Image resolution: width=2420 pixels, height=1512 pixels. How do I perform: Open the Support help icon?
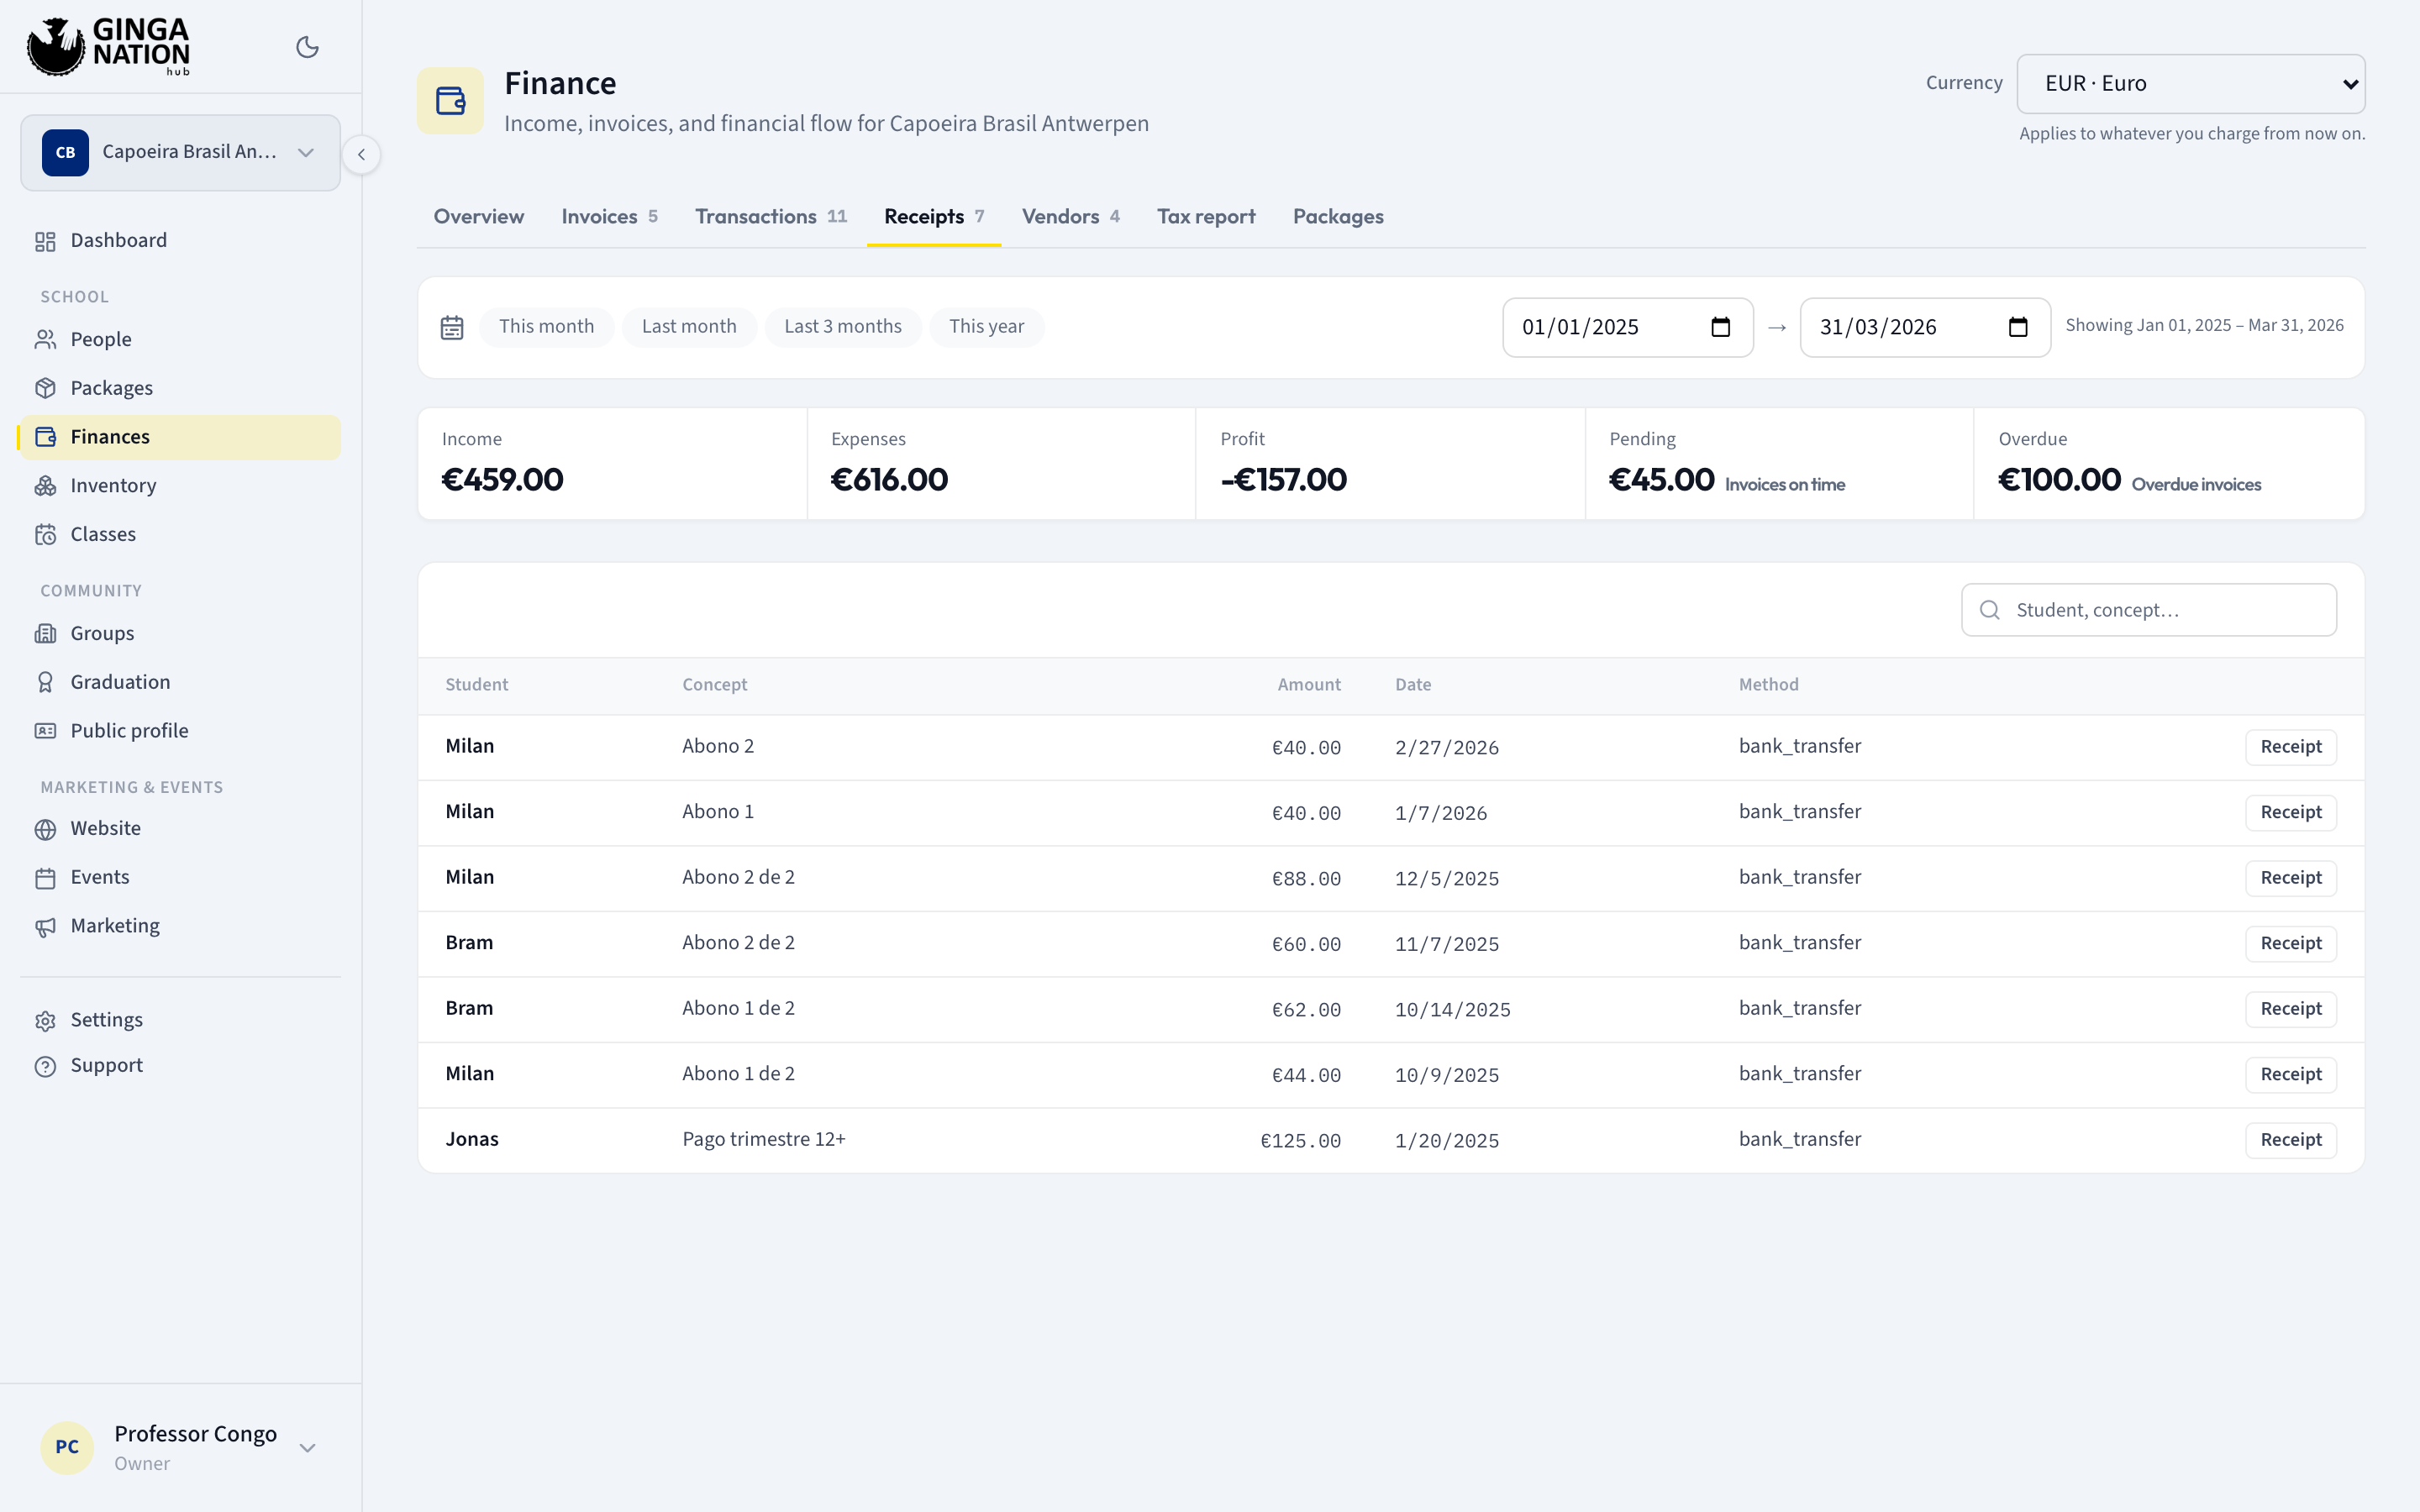[45, 1066]
